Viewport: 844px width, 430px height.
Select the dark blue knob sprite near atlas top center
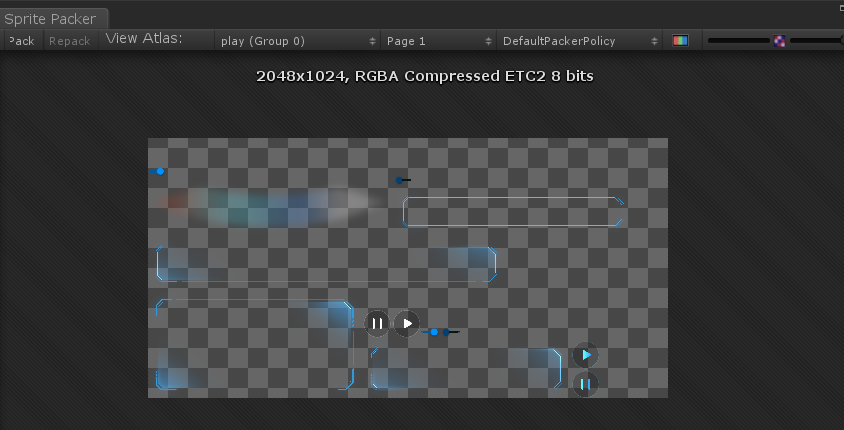tap(403, 180)
